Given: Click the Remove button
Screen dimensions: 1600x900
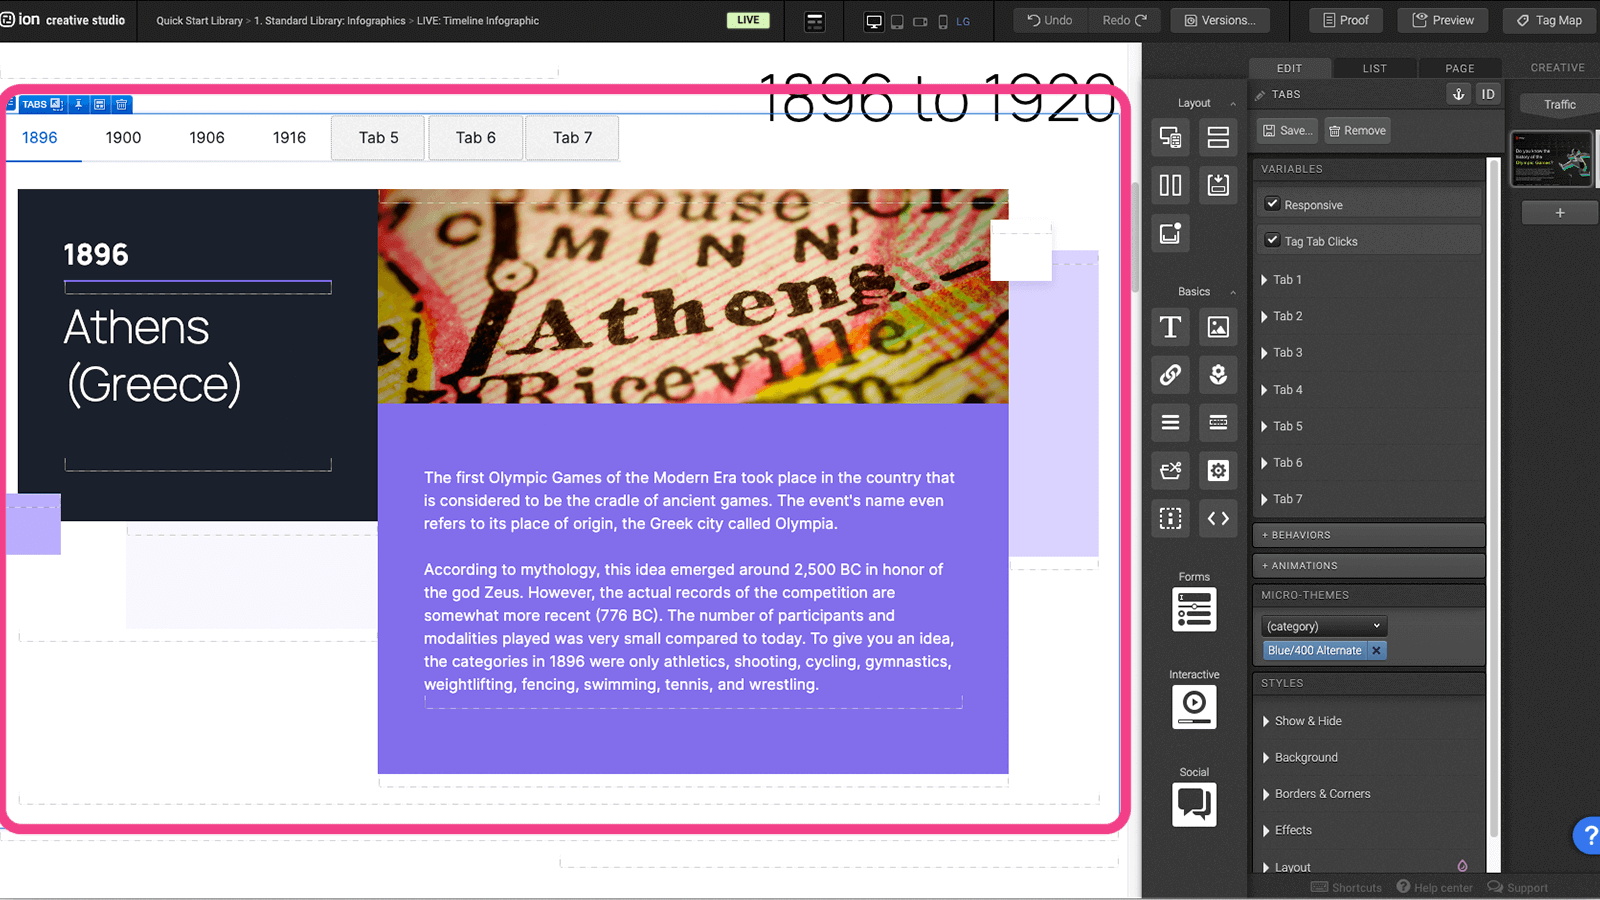Looking at the screenshot, I should (1357, 131).
